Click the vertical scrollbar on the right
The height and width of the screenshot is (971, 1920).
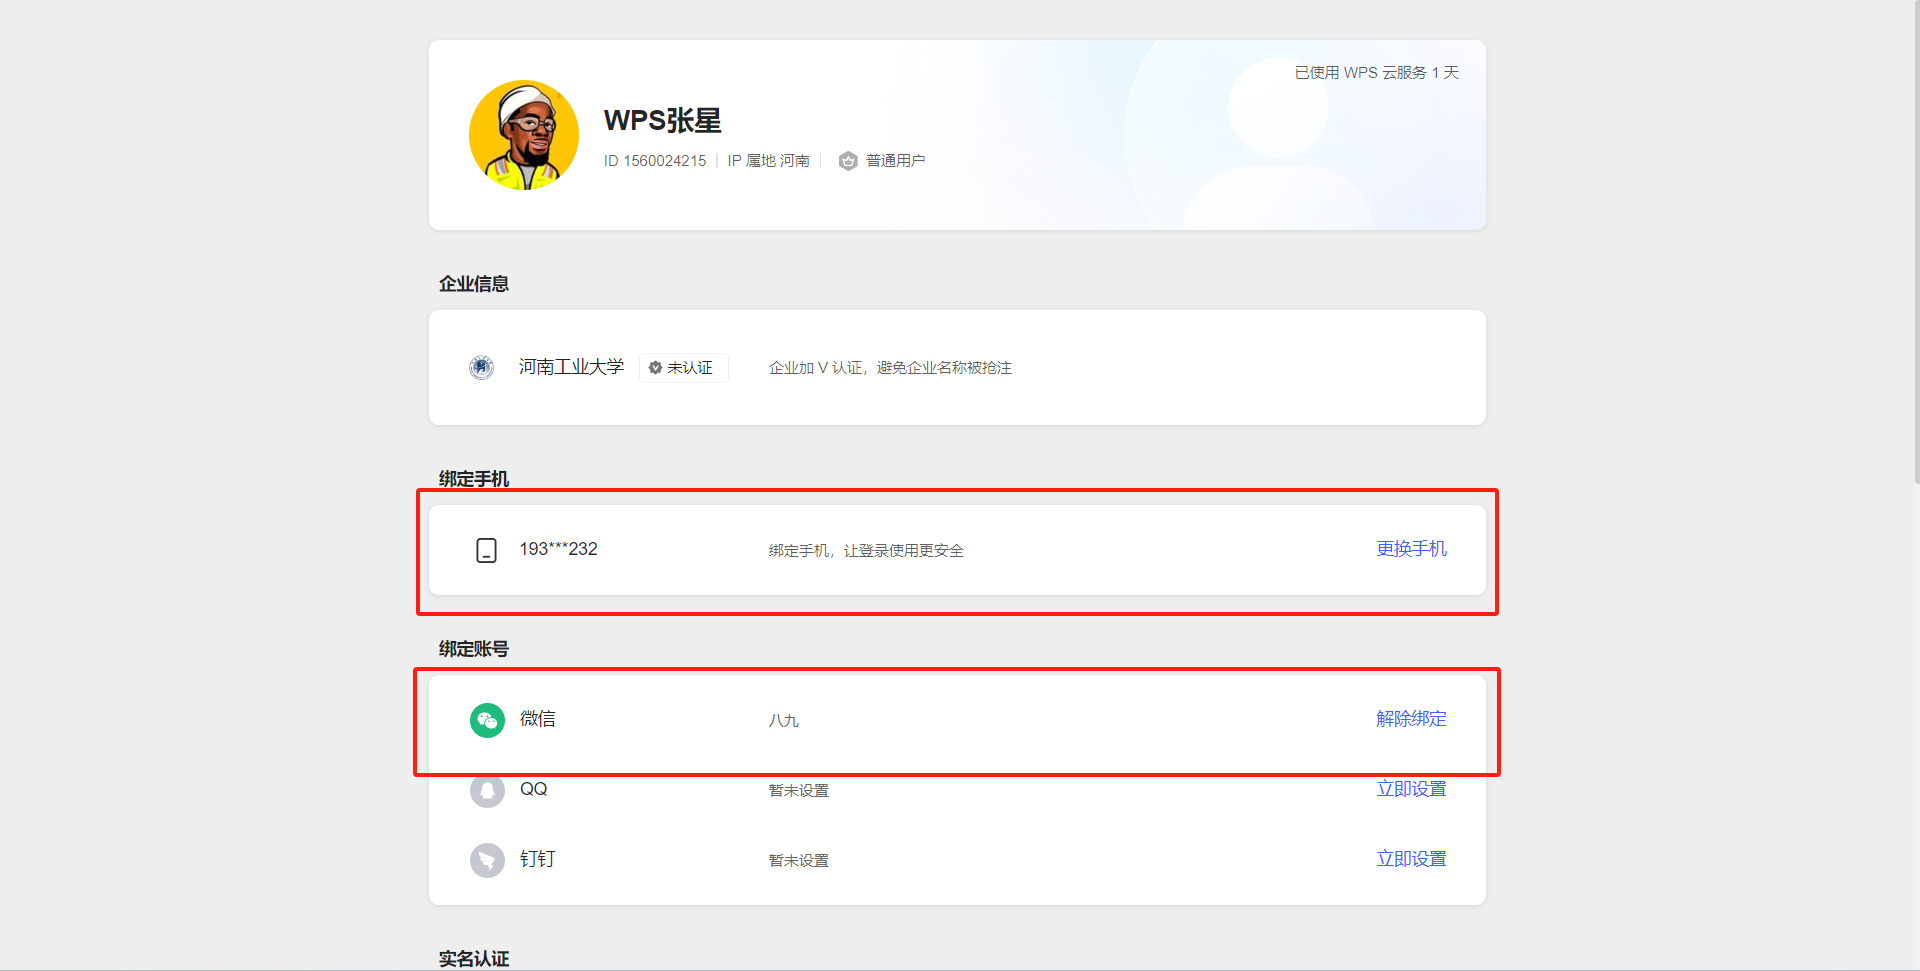tap(1914, 240)
